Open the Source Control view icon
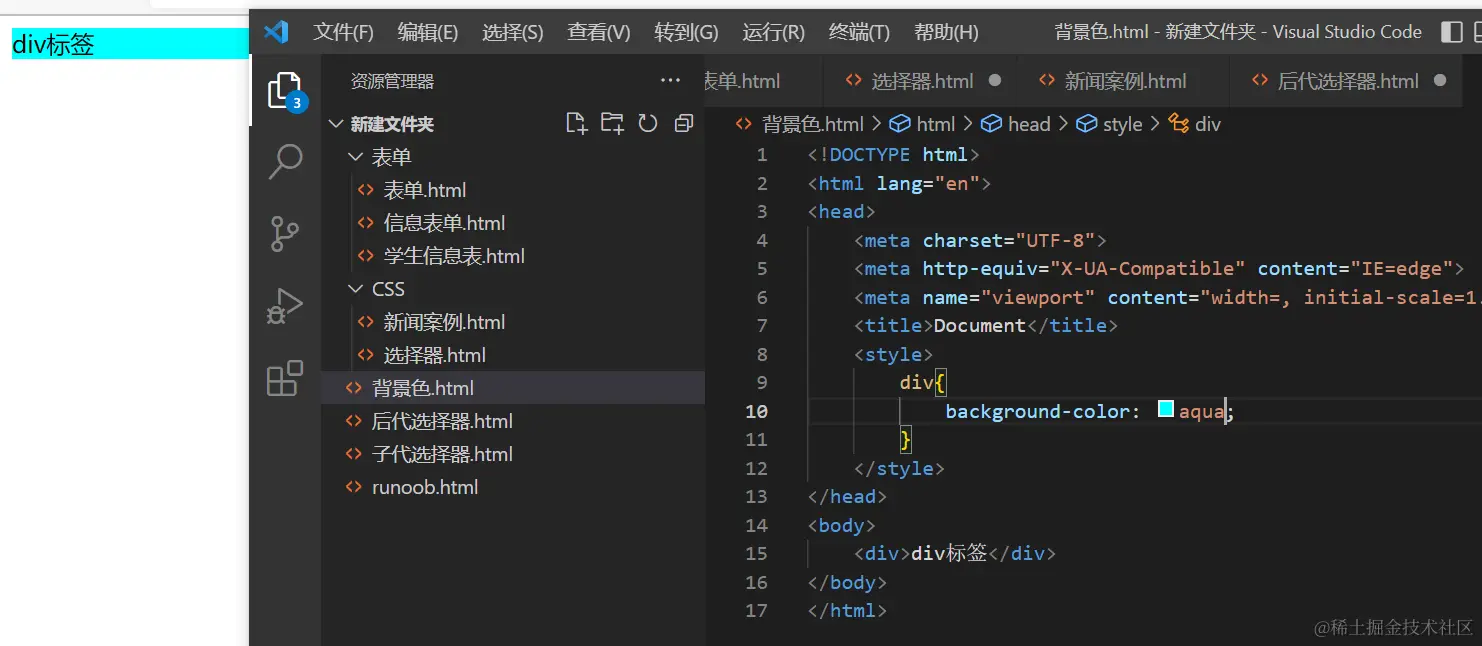The image size is (1482, 646). 285,234
